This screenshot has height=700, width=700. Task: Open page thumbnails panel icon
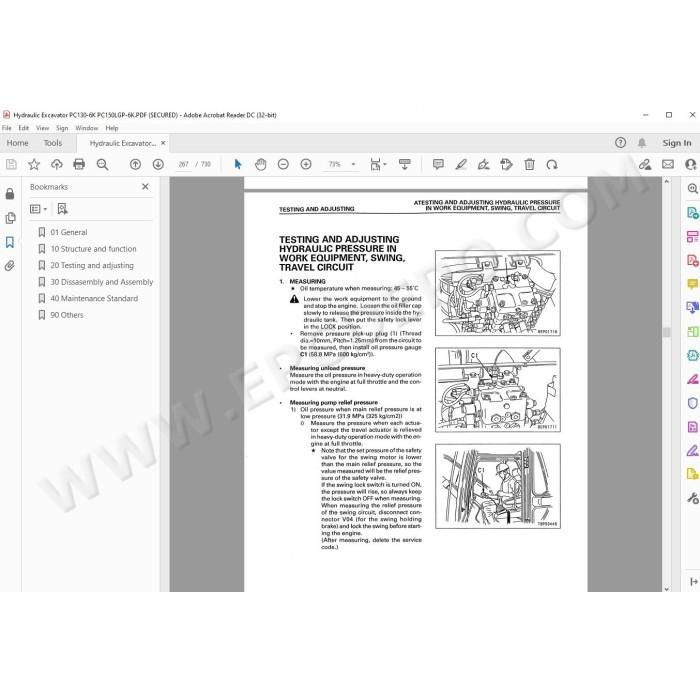click(10, 218)
